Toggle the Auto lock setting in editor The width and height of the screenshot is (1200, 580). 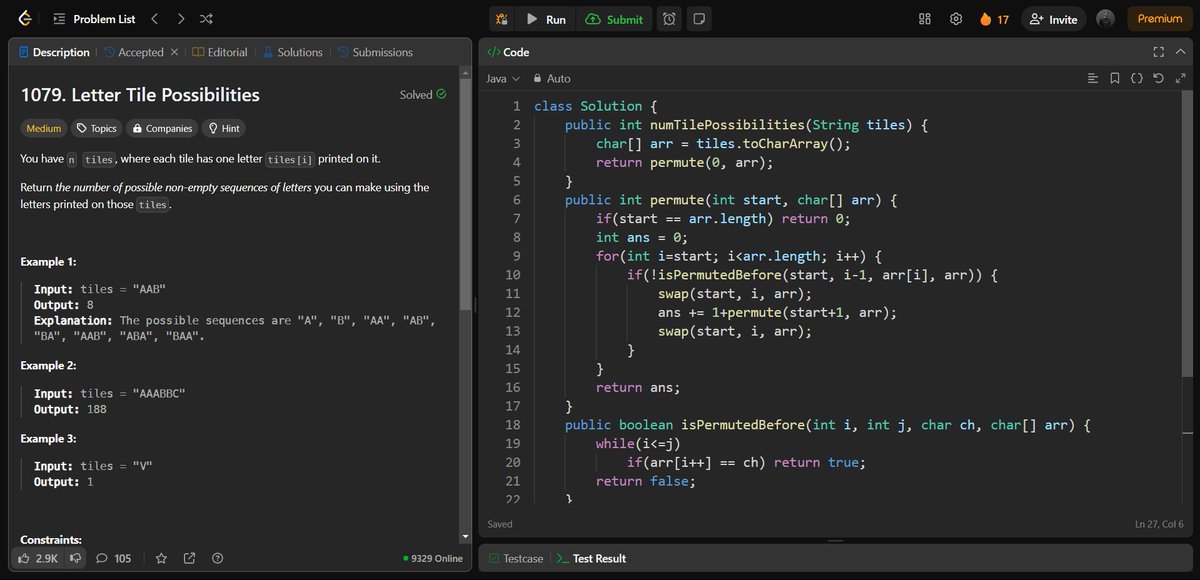(552, 78)
